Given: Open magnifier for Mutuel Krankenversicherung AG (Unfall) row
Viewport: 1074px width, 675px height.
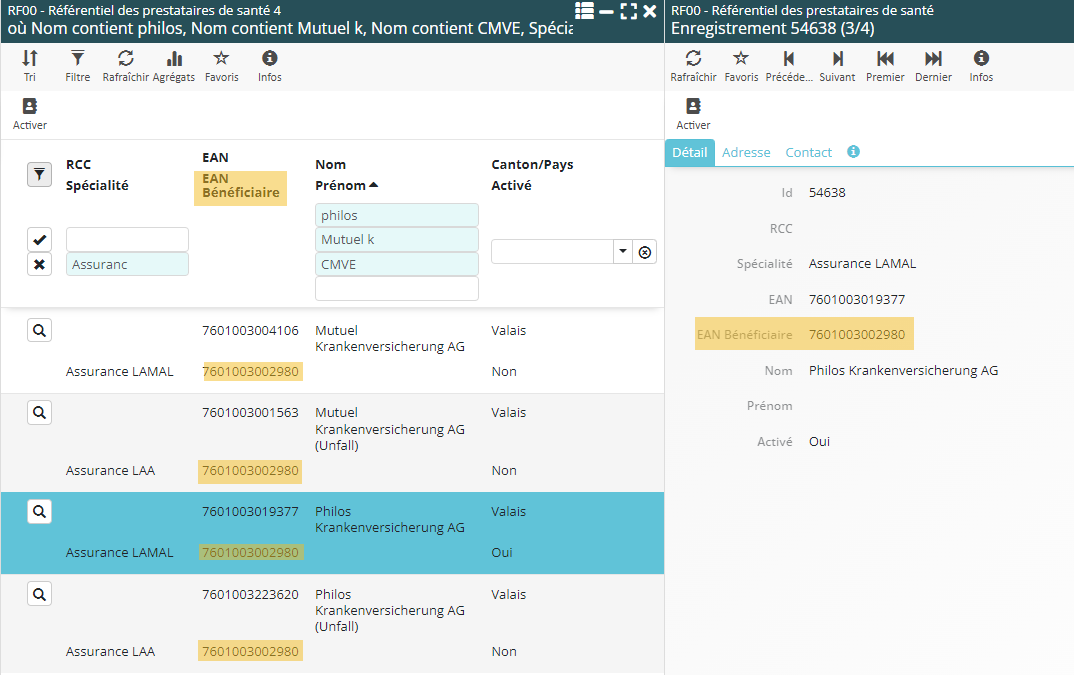Looking at the screenshot, I should [39, 413].
